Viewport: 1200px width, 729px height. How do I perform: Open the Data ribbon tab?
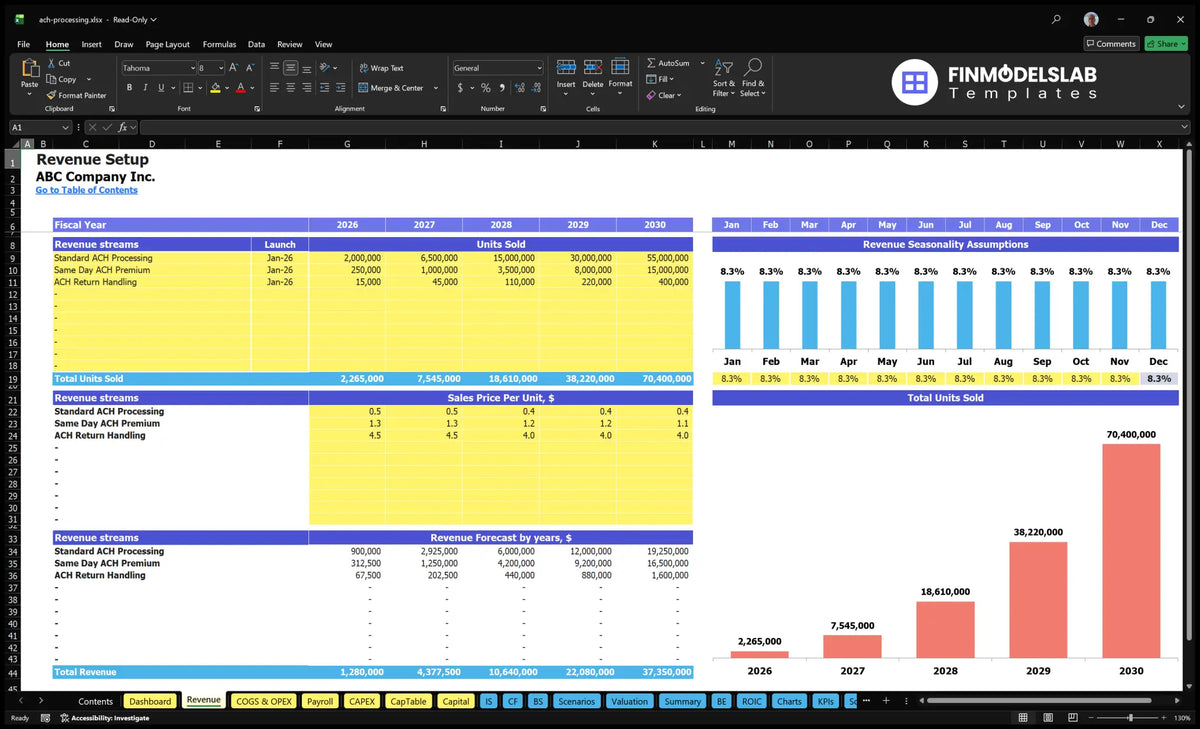pyautogui.click(x=256, y=44)
